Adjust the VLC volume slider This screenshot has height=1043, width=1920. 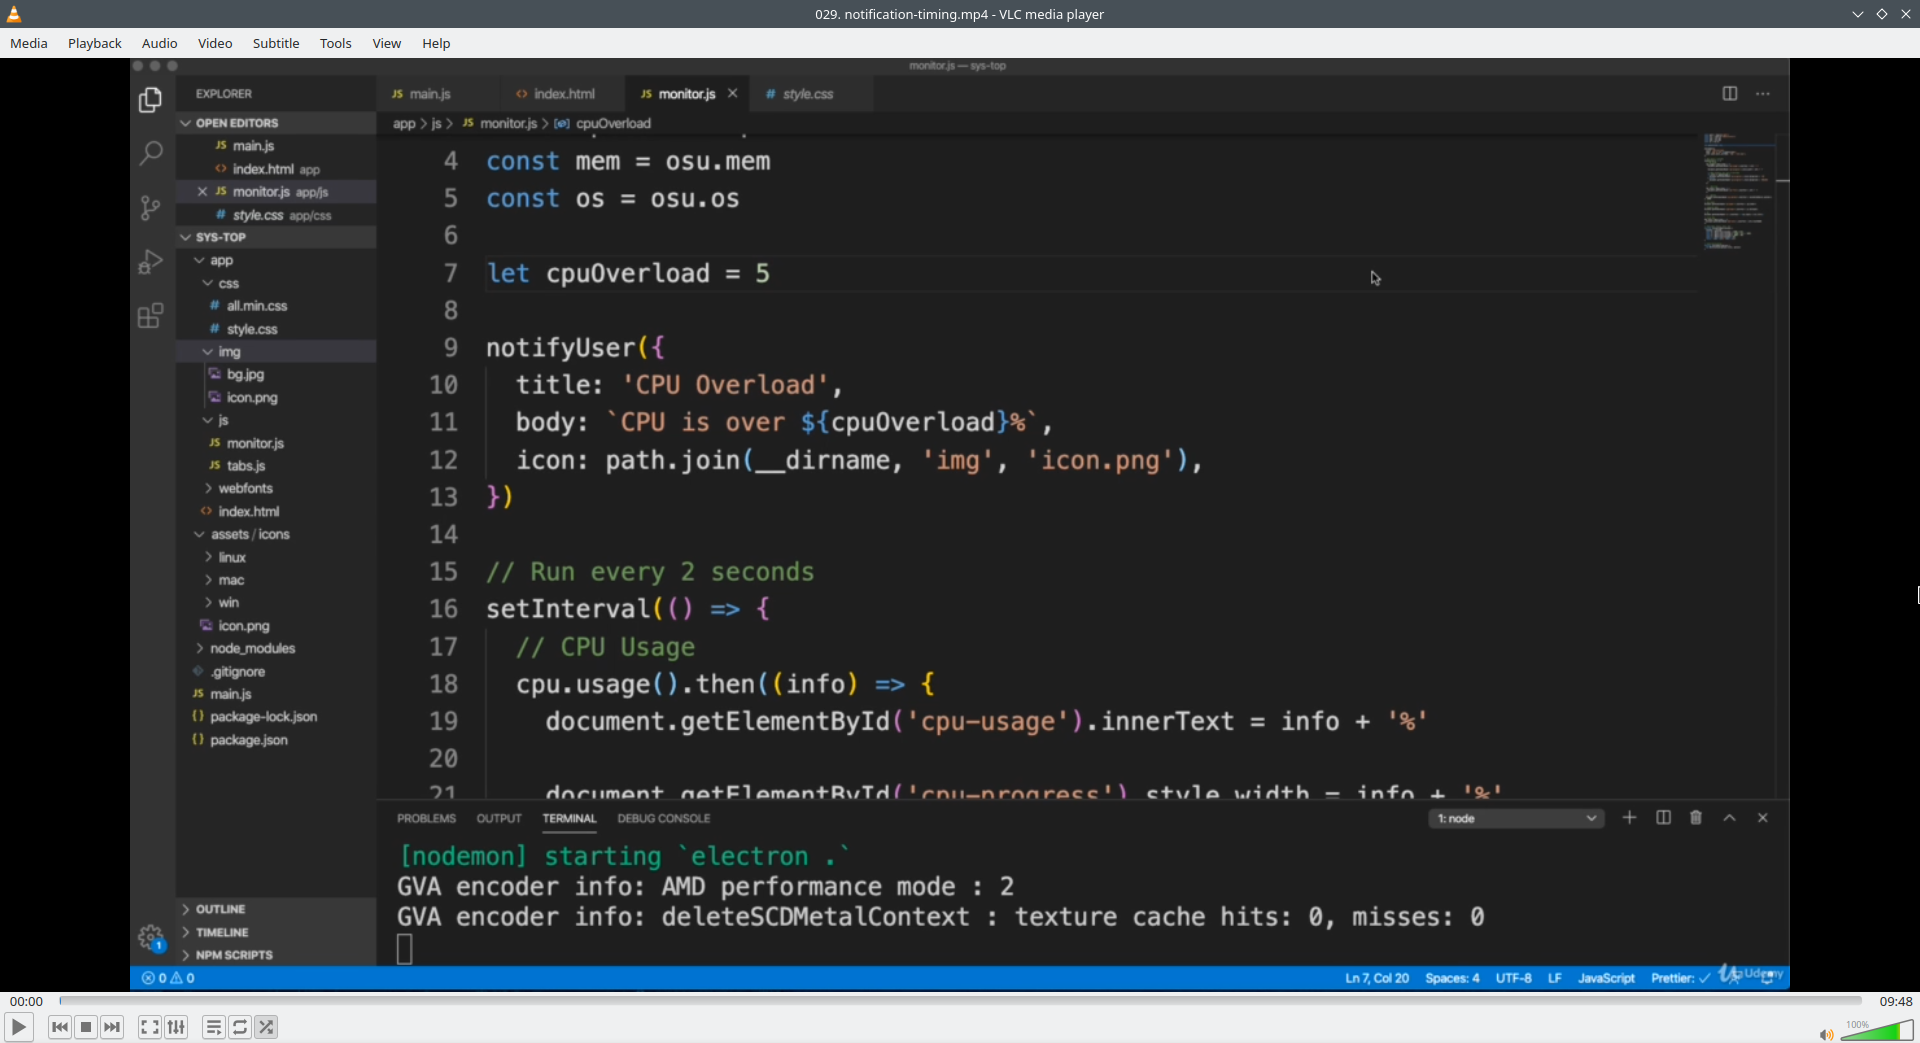point(1877,1030)
